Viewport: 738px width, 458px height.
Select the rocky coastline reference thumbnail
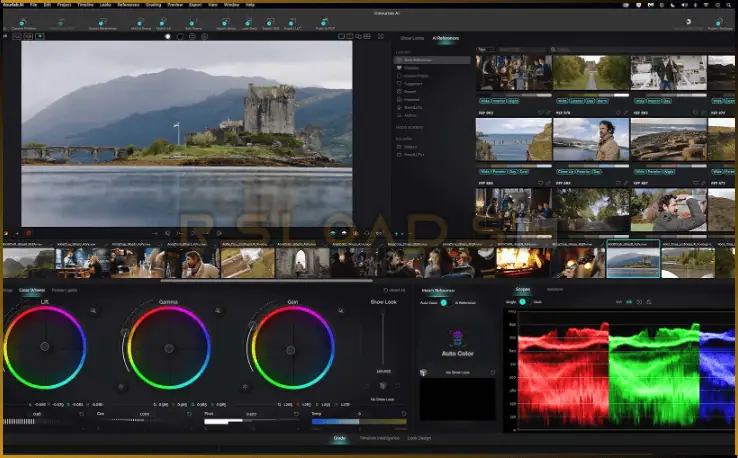[x=668, y=139]
